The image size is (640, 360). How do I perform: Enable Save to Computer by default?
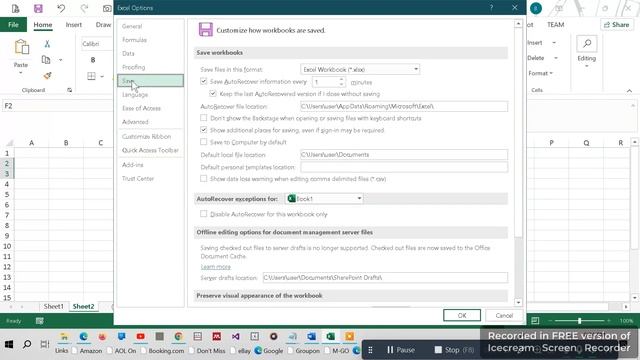pyautogui.click(x=204, y=142)
